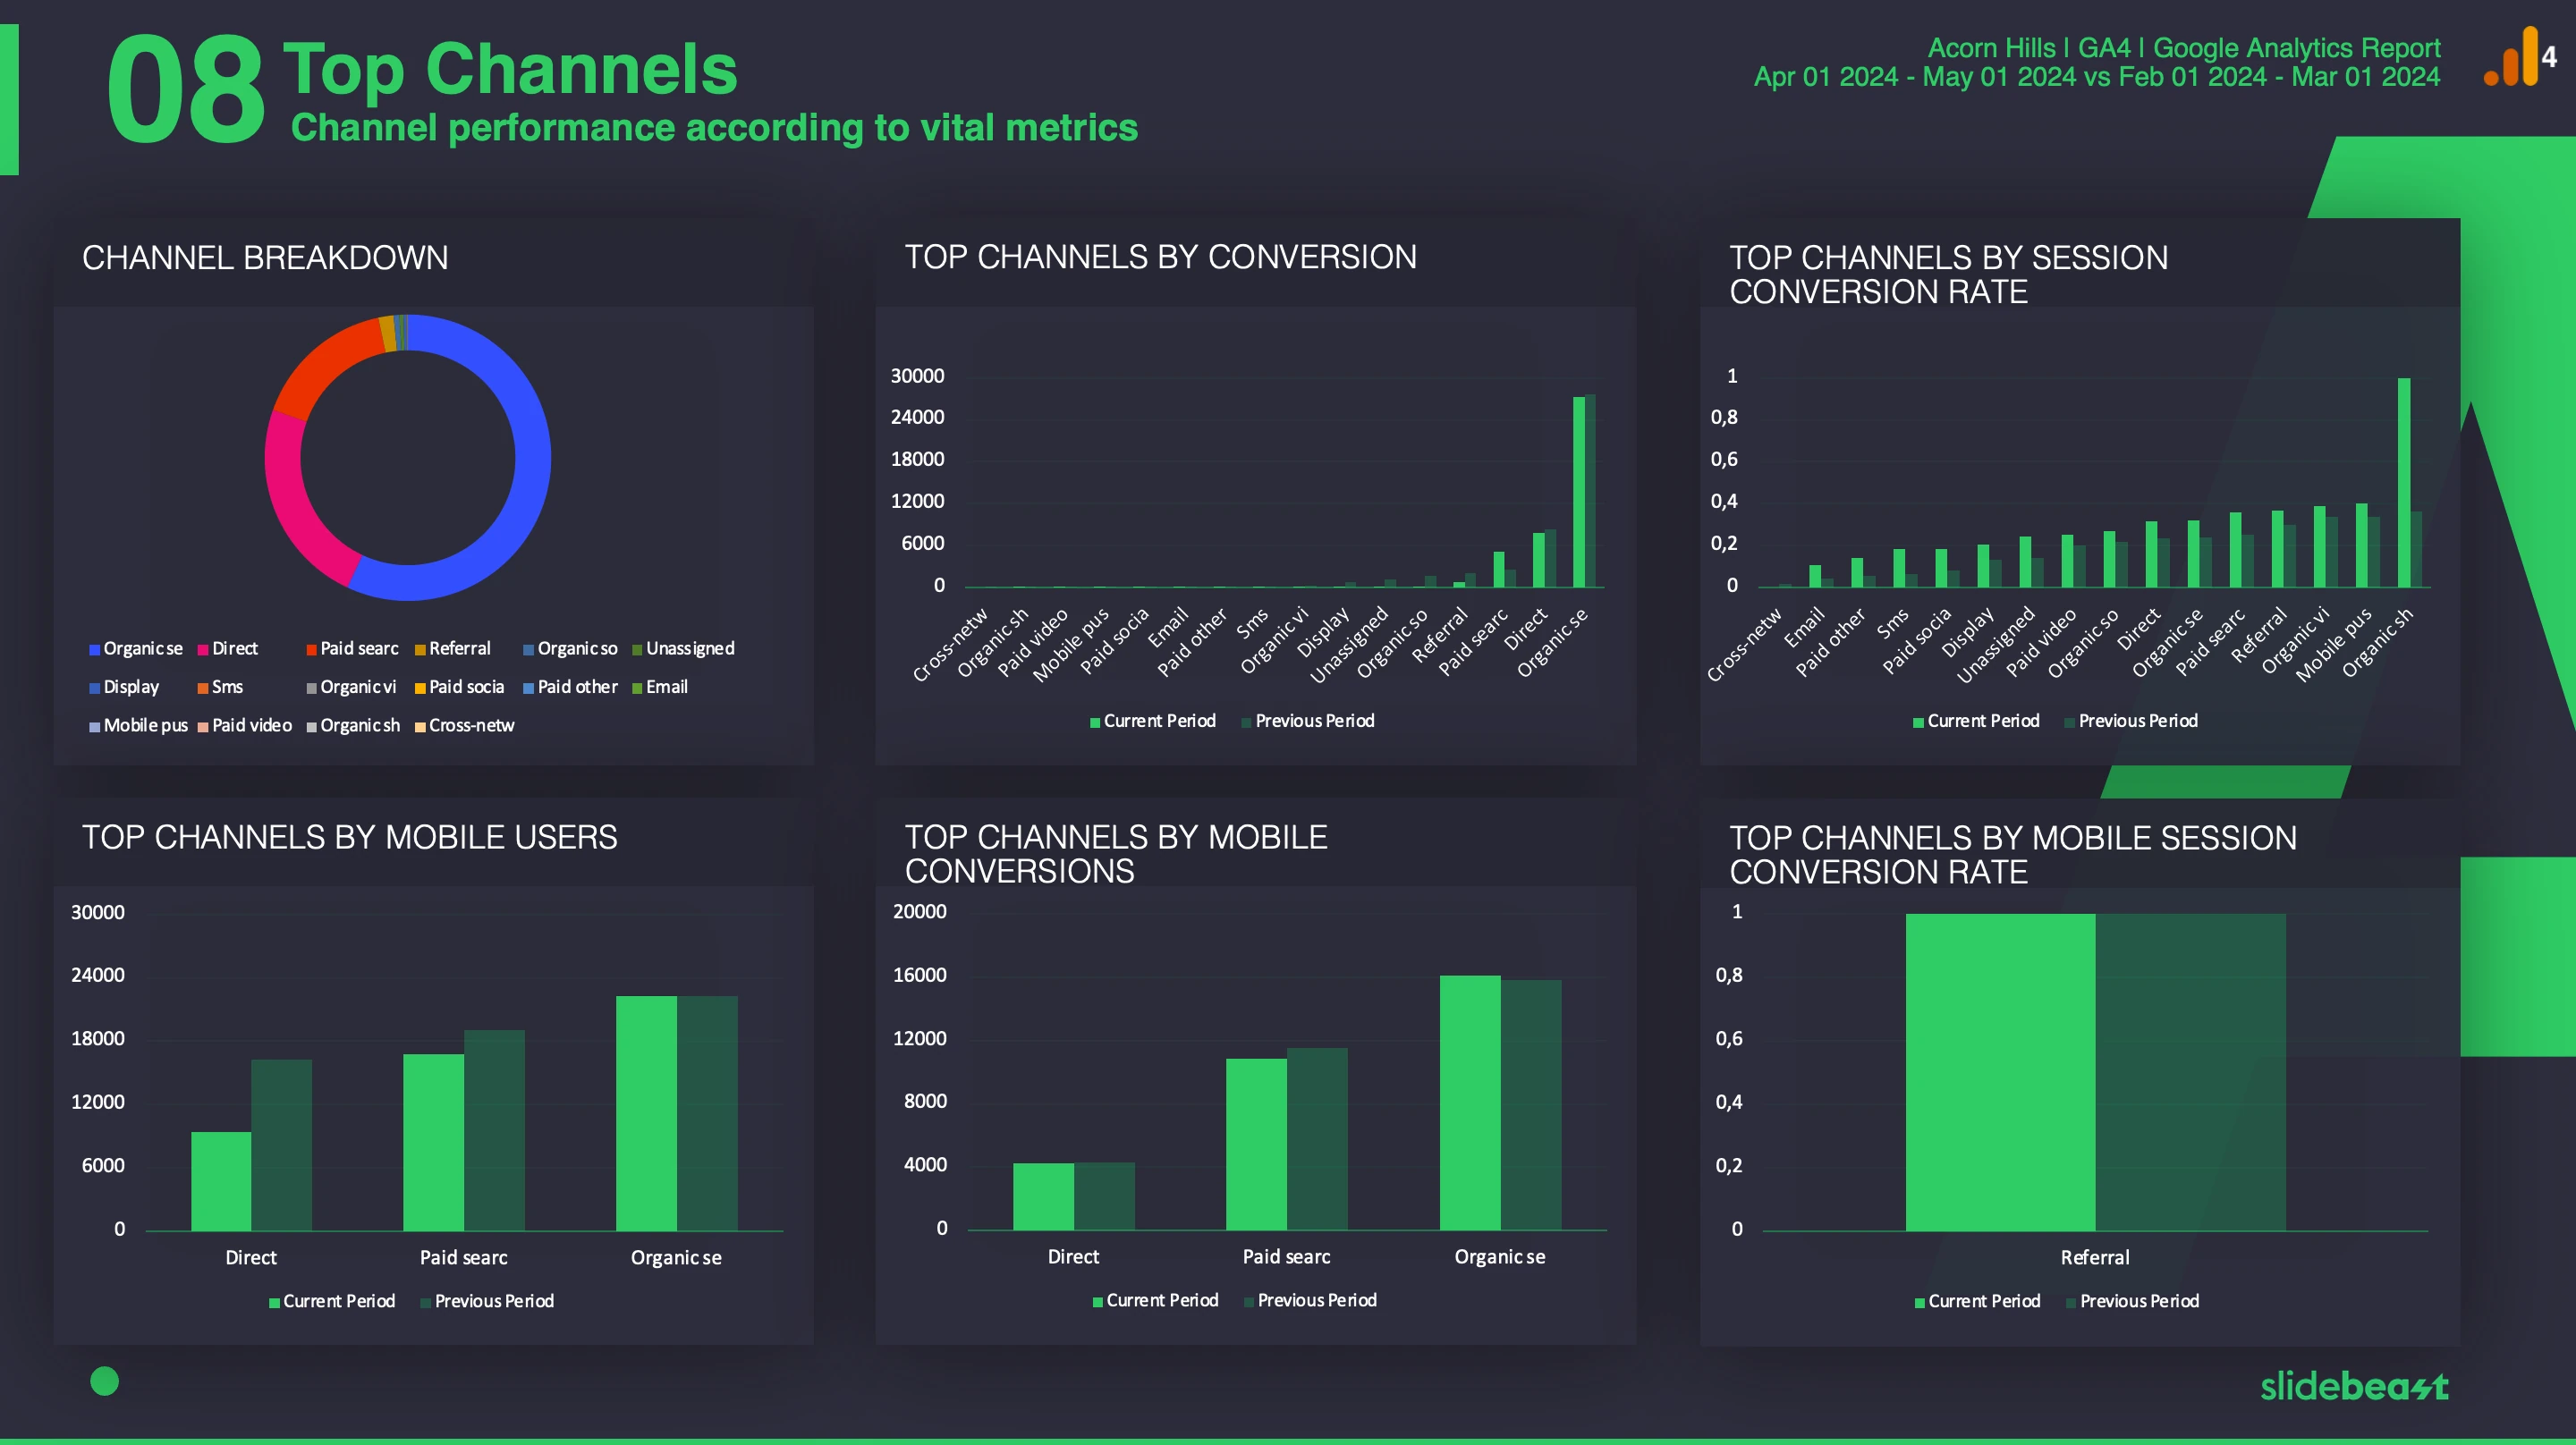
Task: Click the Display legend entry in Channel Breakdown
Action: [x=124, y=687]
